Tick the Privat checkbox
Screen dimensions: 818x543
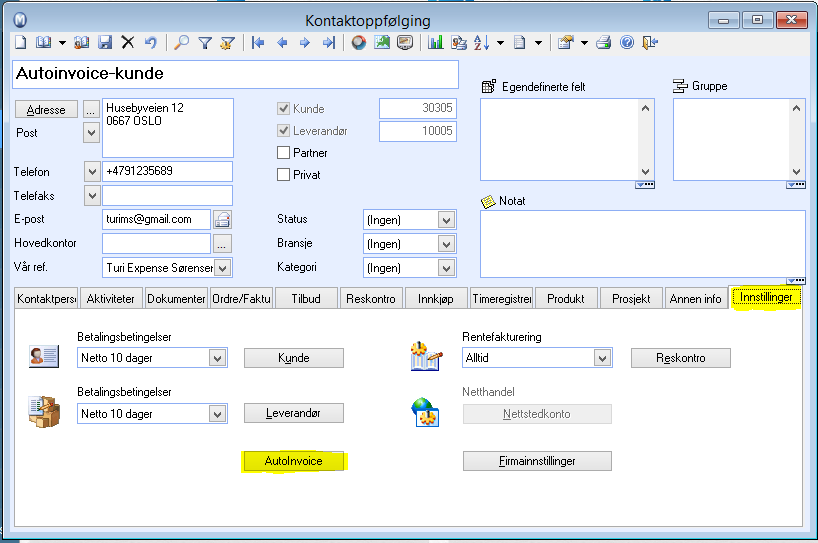click(x=283, y=175)
